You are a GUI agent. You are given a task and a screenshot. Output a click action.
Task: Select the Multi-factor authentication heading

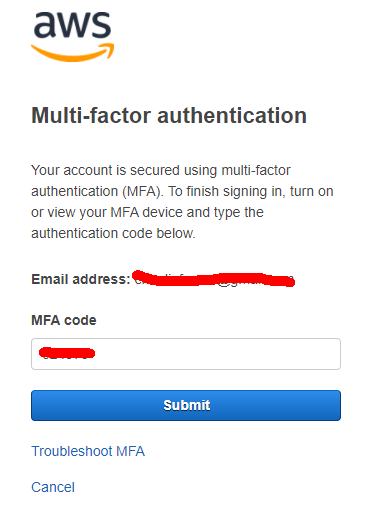pyautogui.click(x=169, y=116)
